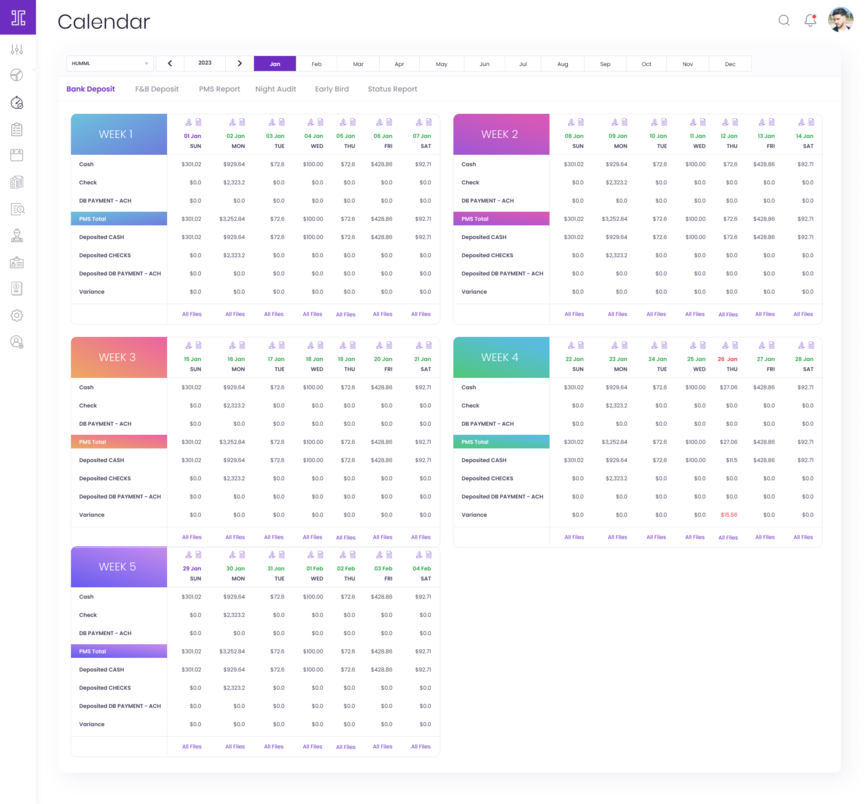Click All Files link under Week 4 Saturday

[x=803, y=537]
